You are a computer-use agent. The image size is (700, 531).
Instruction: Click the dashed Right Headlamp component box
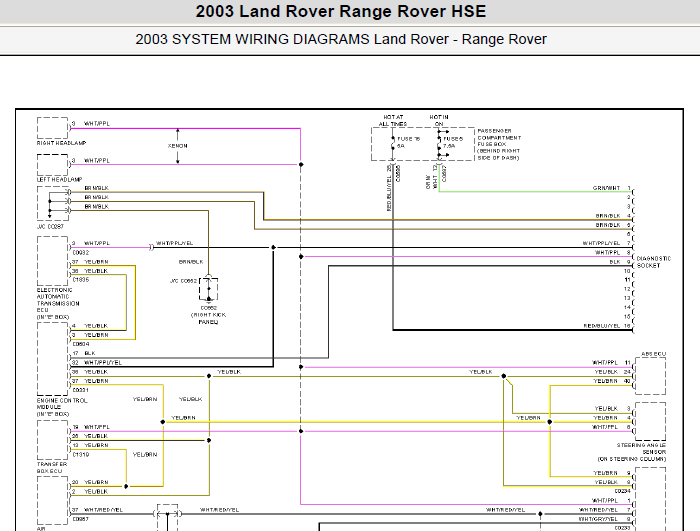click(x=53, y=128)
